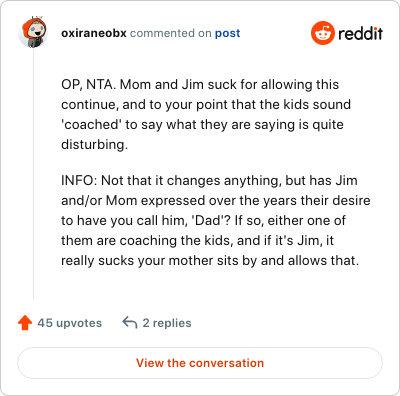The image size is (400, 396).
Task: Click the commenter's Snoo avatar image
Action: click(x=33, y=32)
